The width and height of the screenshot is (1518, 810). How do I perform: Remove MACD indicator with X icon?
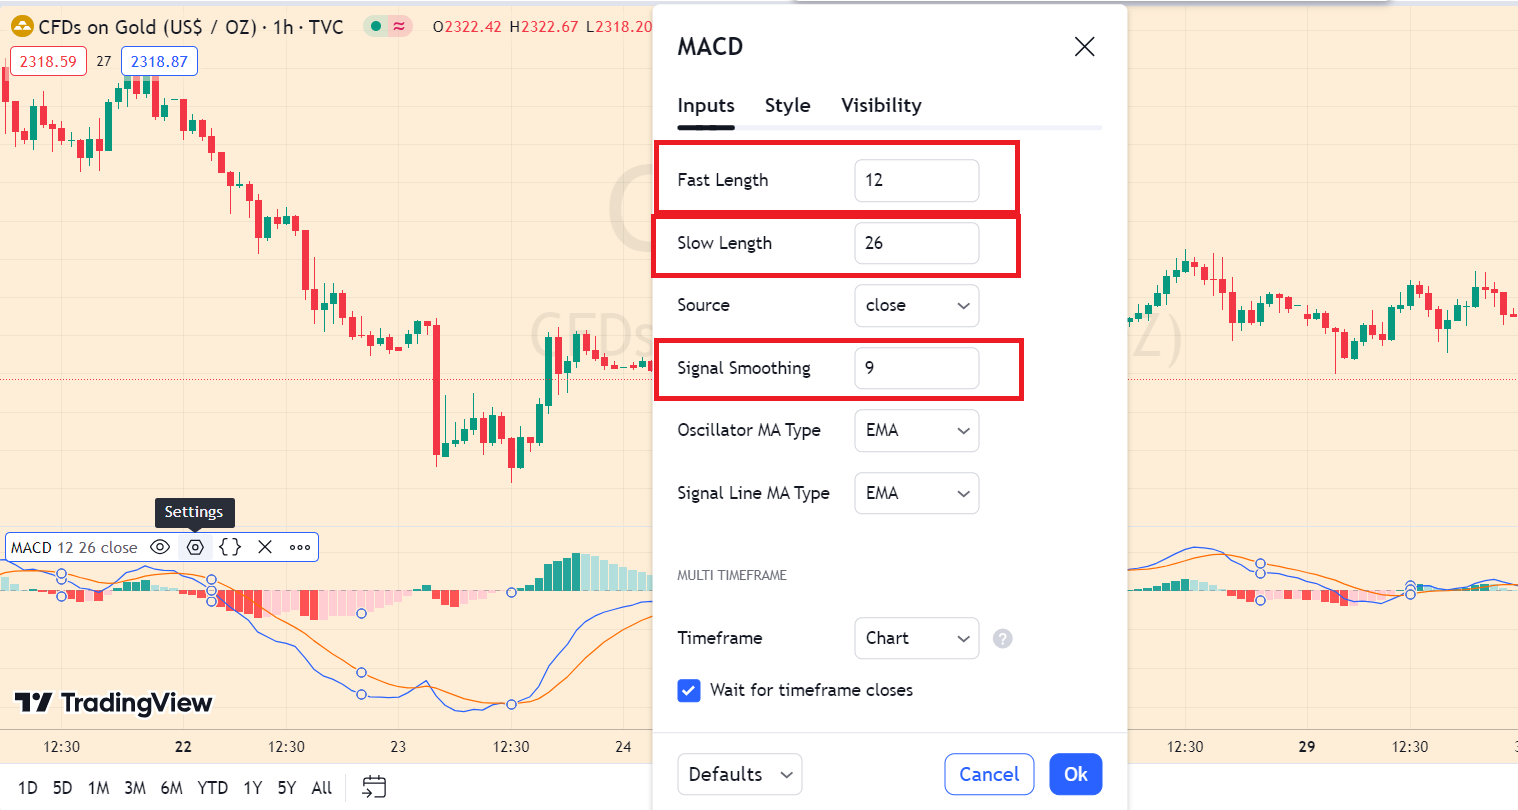(x=265, y=547)
